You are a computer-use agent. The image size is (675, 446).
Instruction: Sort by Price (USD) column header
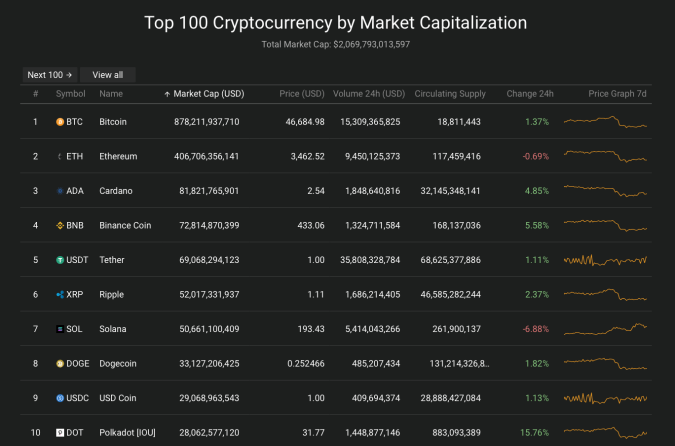point(302,94)
